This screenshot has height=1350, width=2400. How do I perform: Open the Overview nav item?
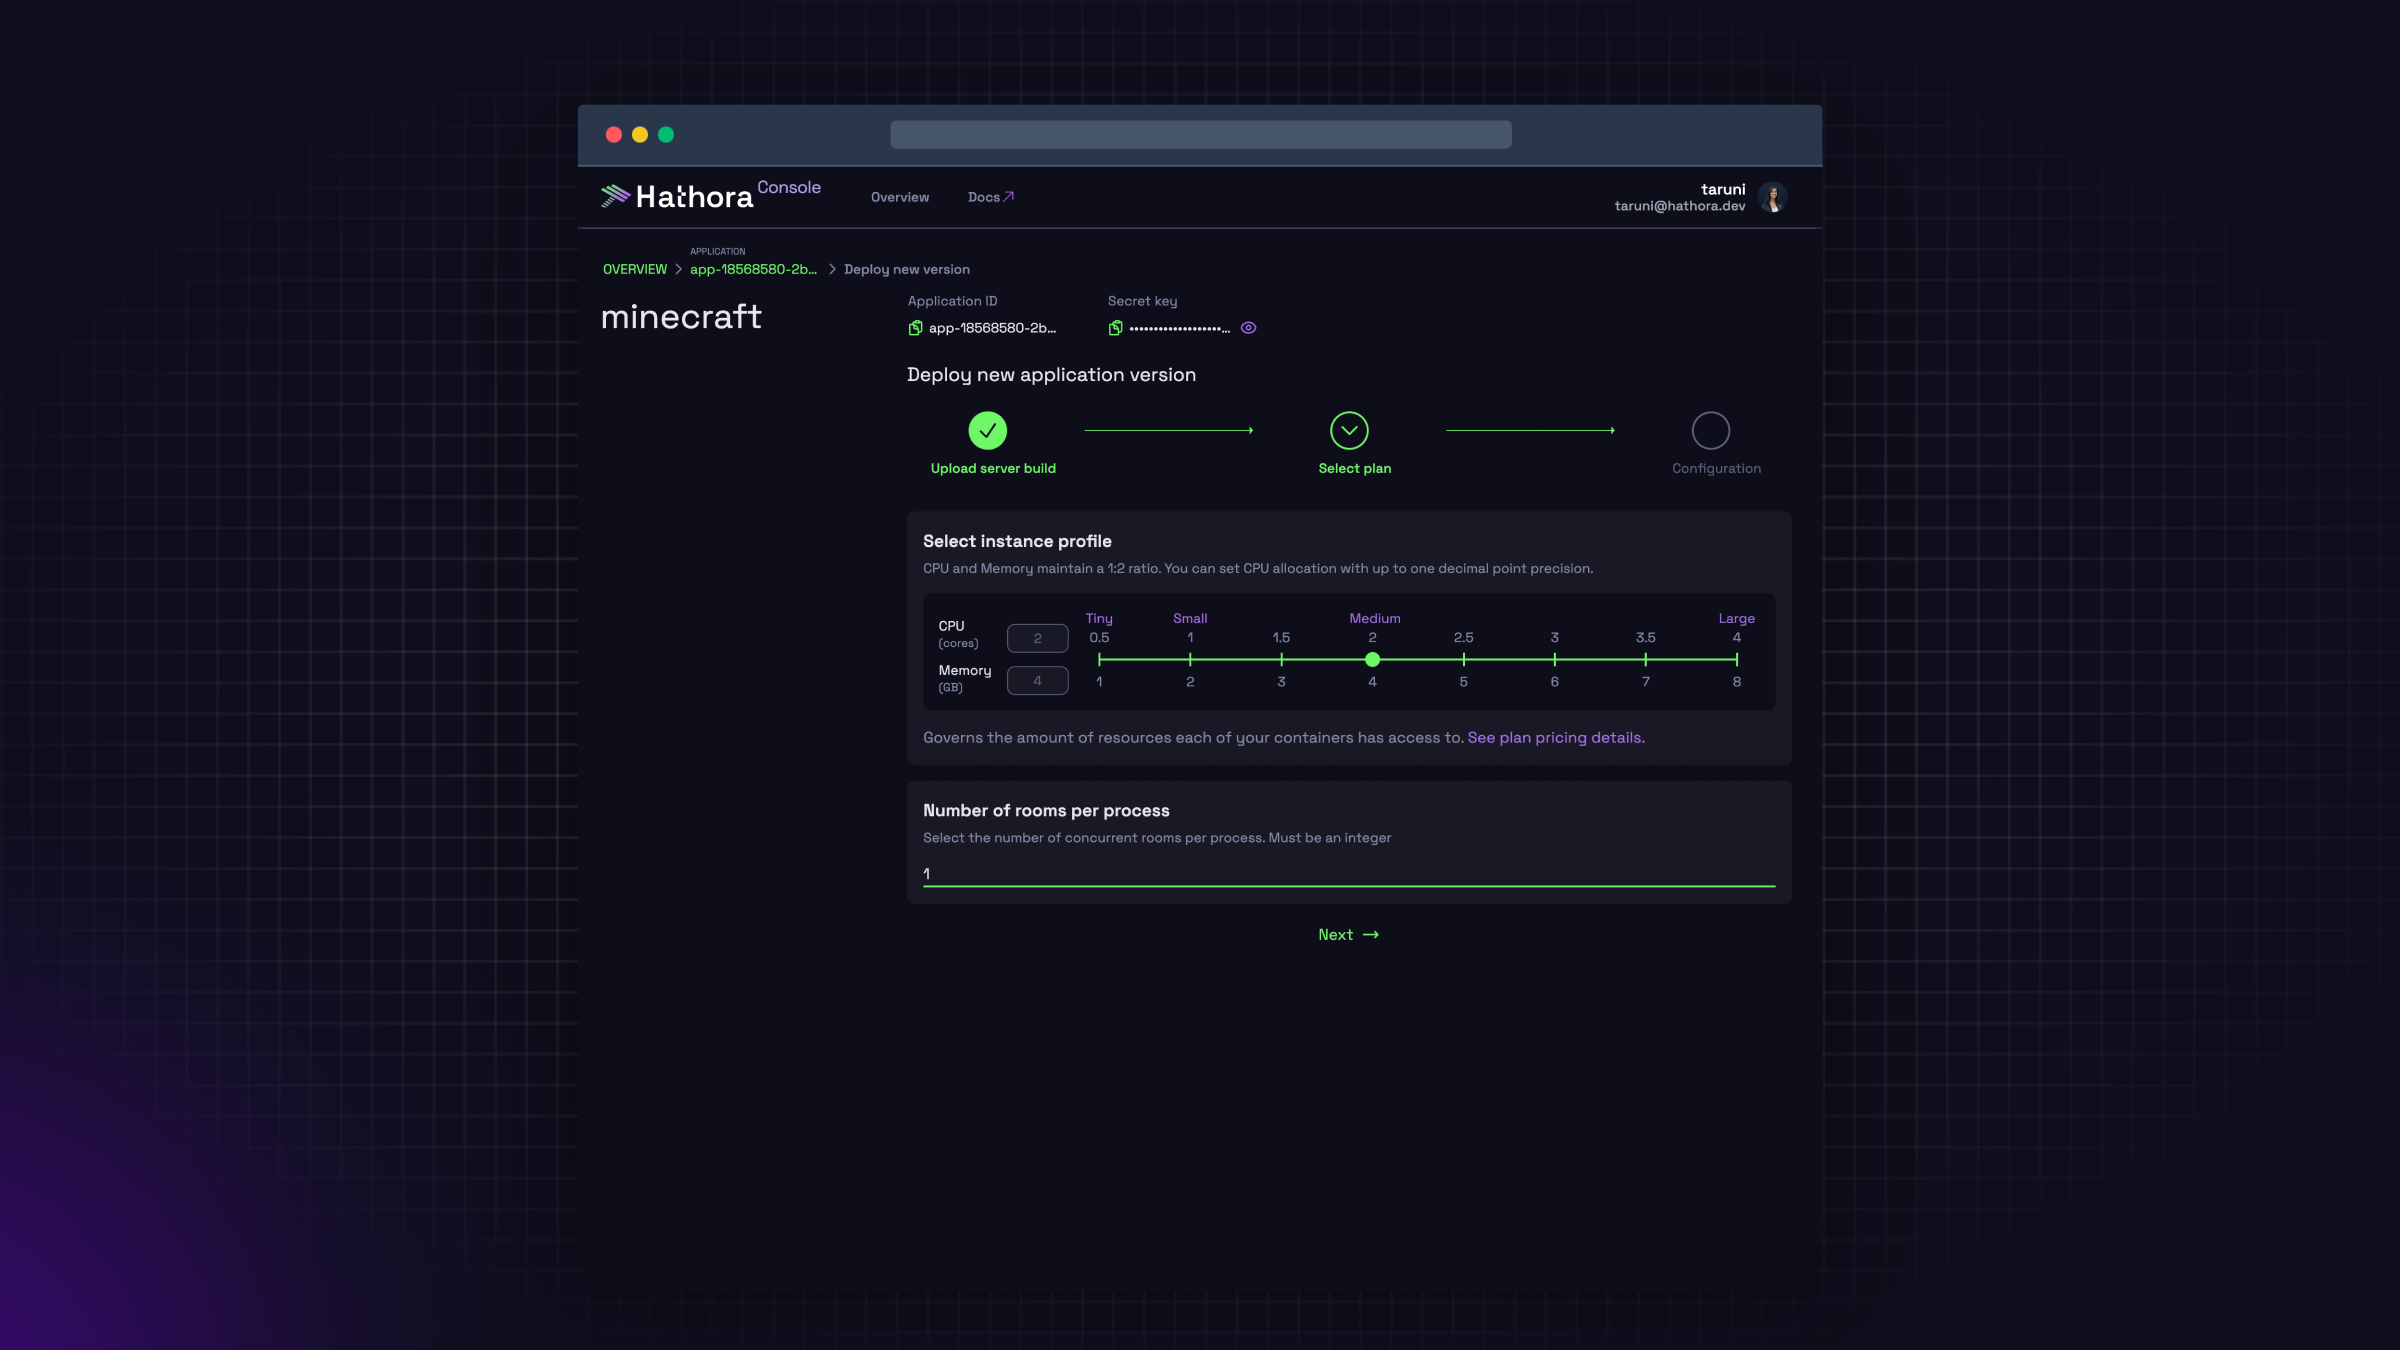click(900, 197)
